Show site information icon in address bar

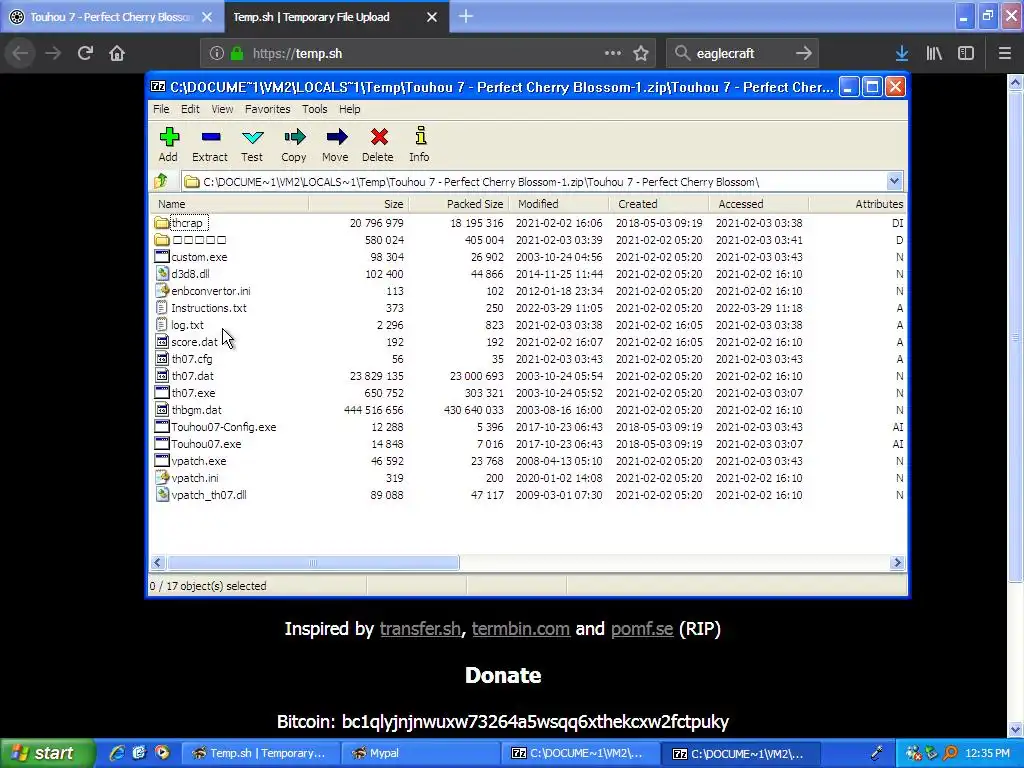(217, 54)
